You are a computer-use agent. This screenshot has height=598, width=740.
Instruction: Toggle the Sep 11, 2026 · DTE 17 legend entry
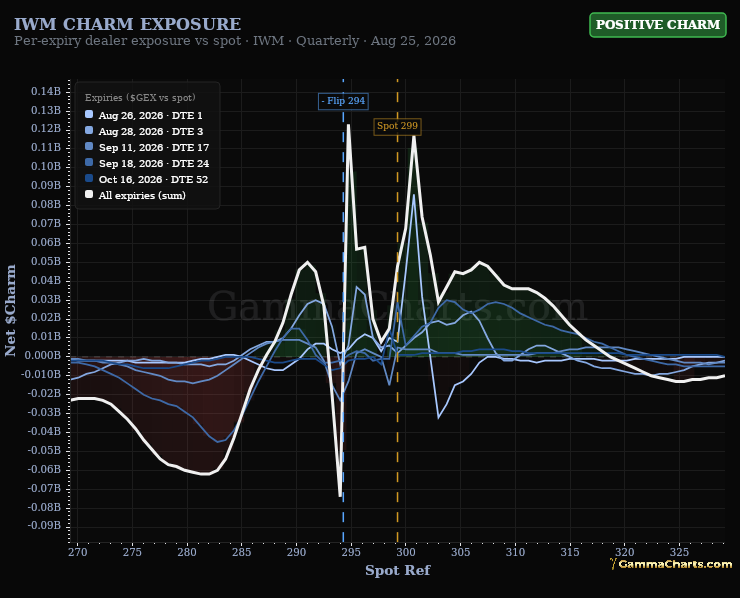[x=147, y=147]
